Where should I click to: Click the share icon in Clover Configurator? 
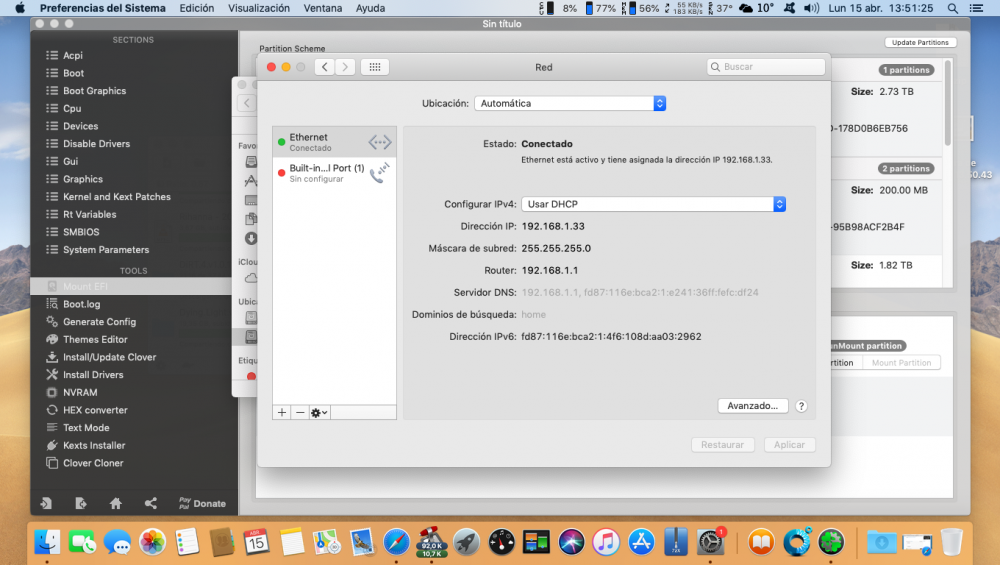click(151, 503)
